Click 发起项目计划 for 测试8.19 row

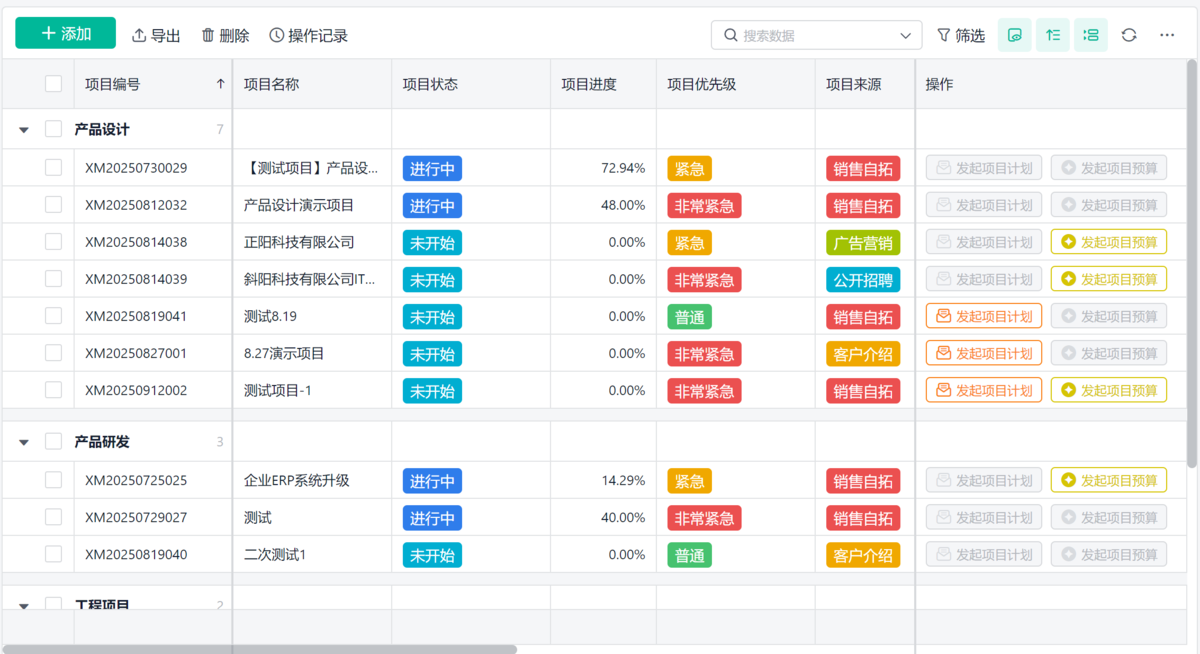tap(984, 316)
